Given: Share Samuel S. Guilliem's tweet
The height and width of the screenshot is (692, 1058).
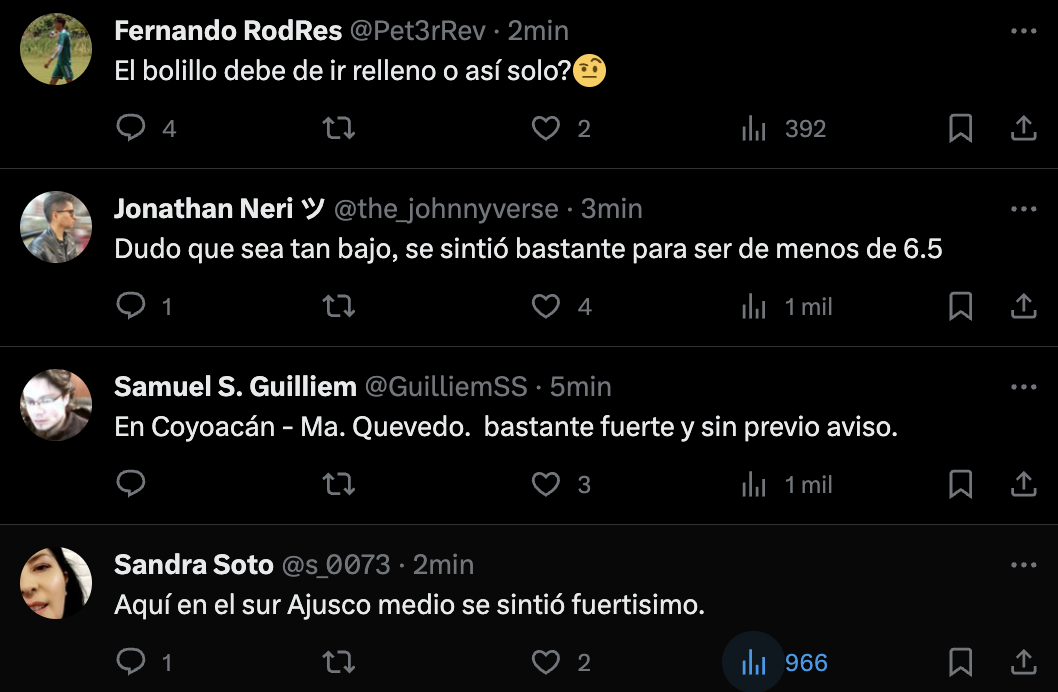Looking at the screenshot, I should point(1023,485).
